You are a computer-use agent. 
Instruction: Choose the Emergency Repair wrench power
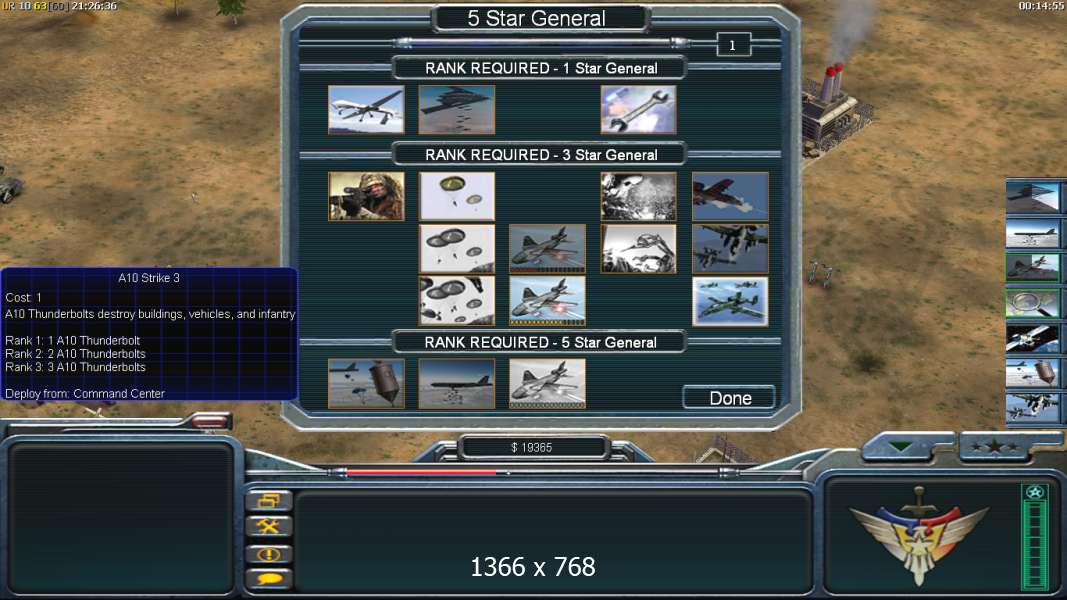point(638,110)
